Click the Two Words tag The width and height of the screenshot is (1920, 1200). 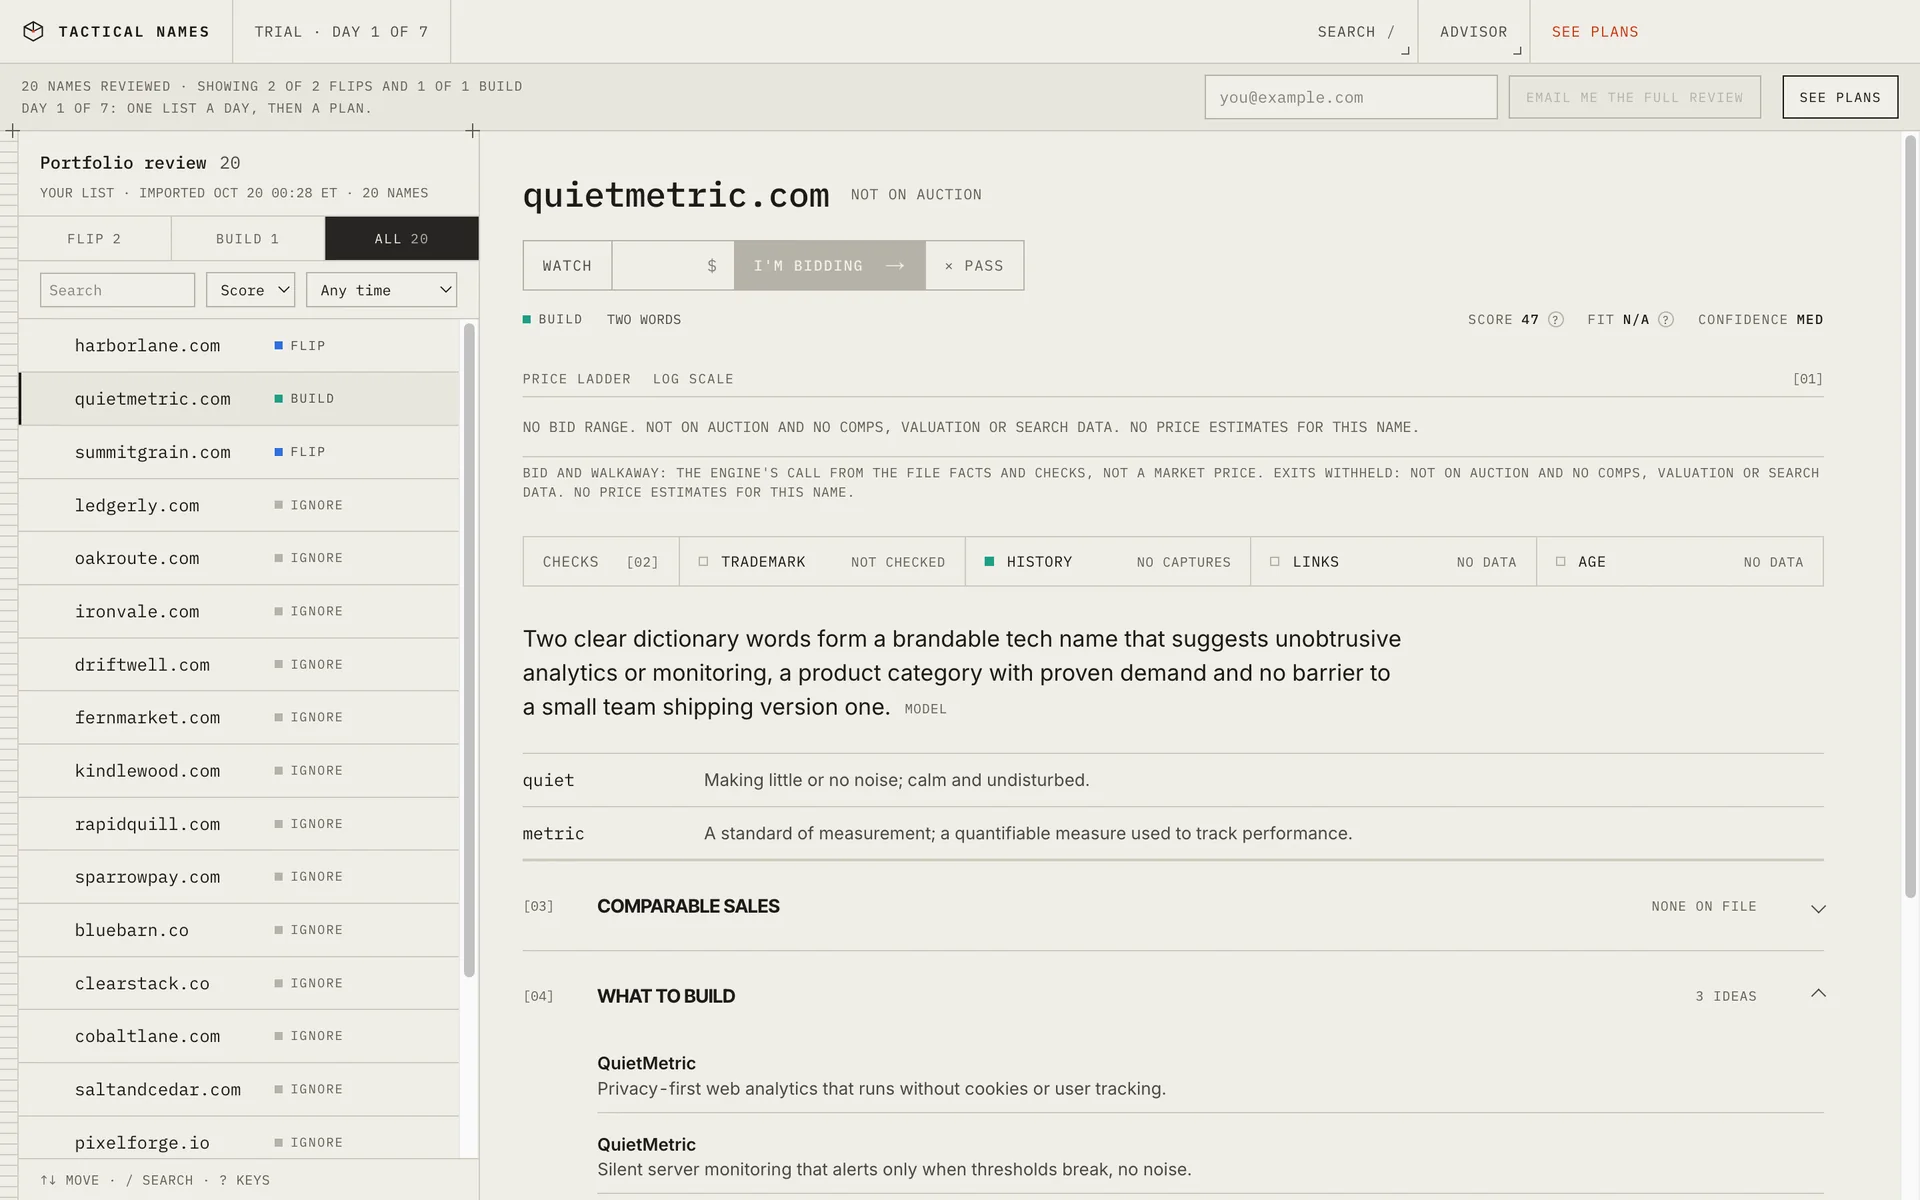[x=644, y=320]
